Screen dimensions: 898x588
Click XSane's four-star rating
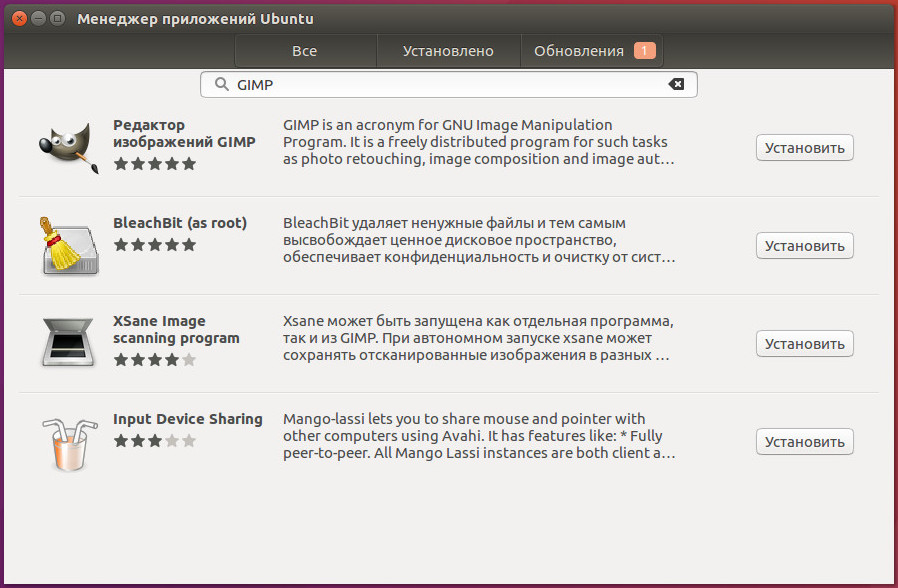(x=155, y=360)
